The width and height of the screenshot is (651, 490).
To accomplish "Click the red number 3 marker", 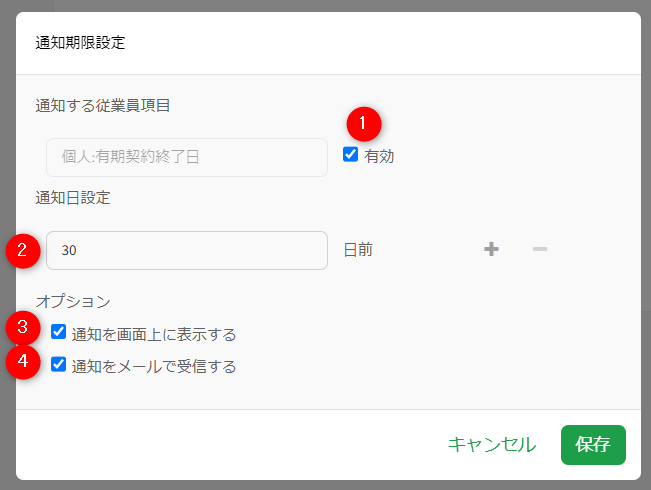I will pyautogui.click(x=22, y=327).
